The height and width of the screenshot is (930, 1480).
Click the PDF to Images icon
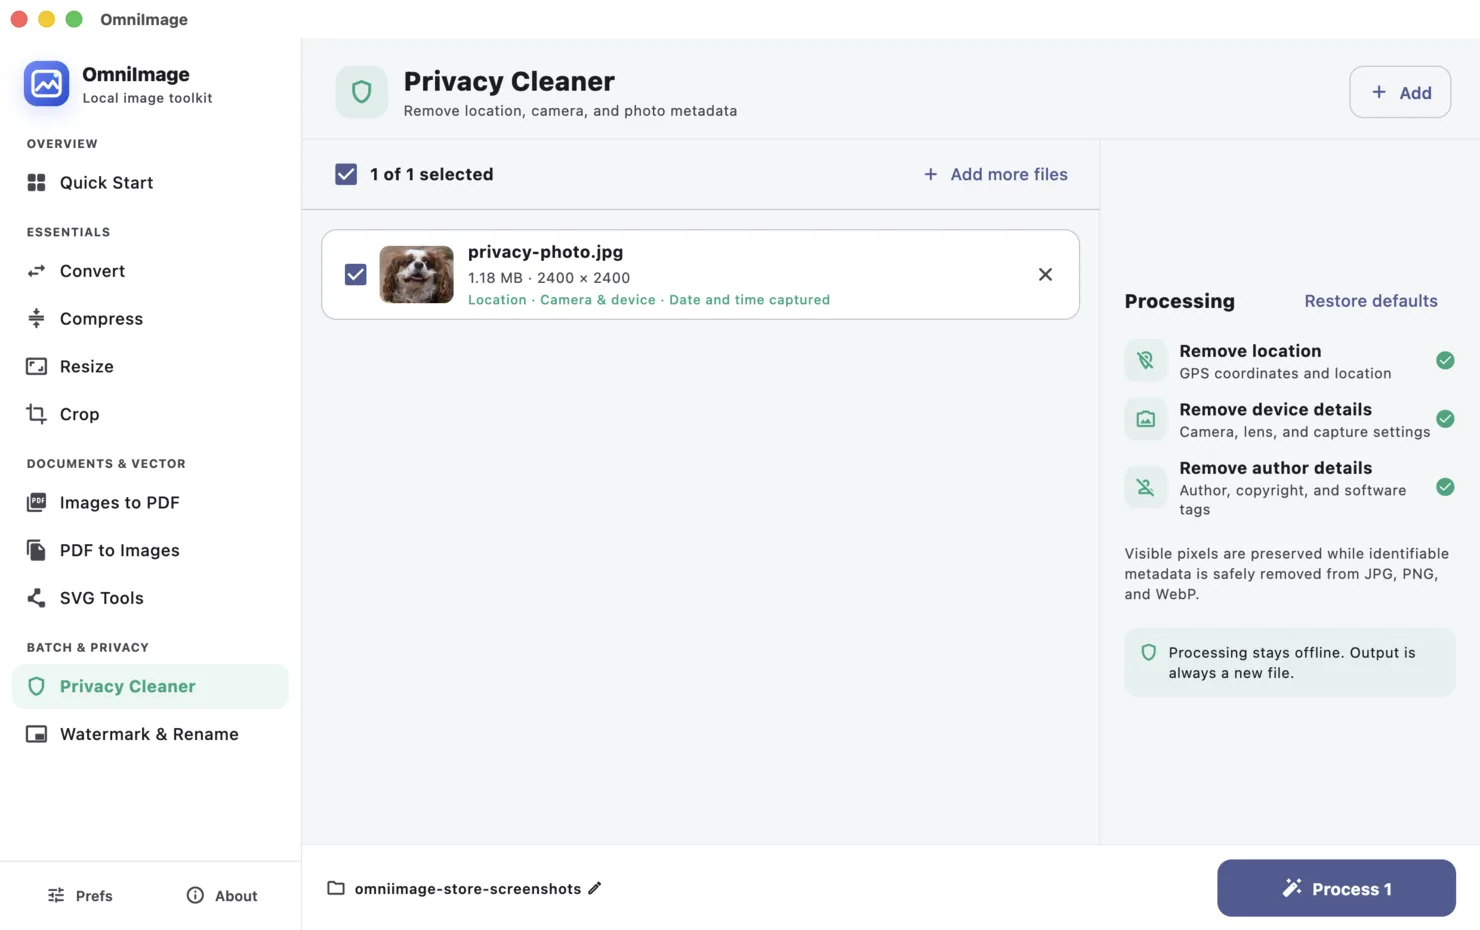(37, 550)
